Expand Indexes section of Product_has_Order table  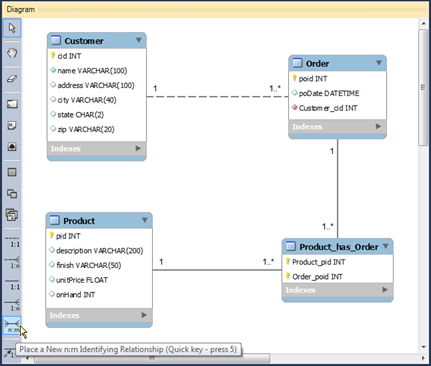(385, 290)
